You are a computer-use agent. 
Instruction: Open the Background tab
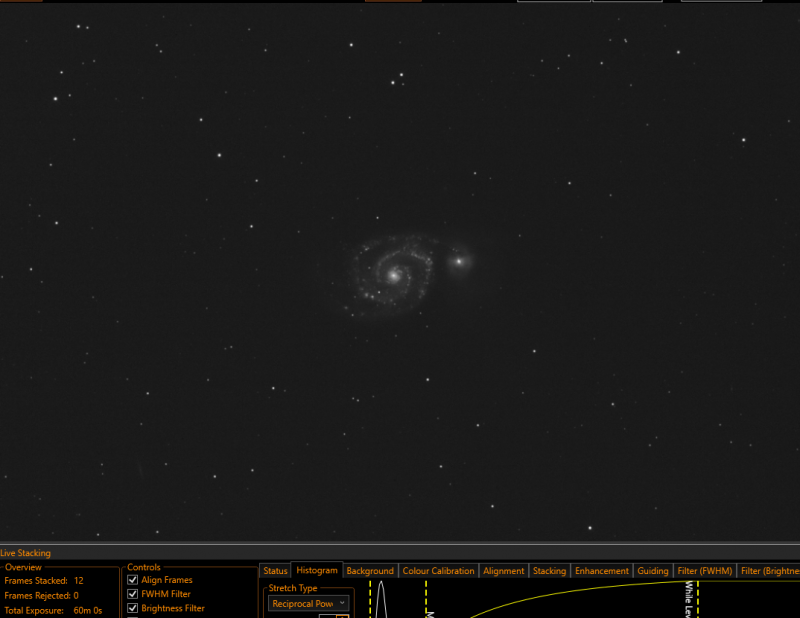pyautogui.click(x=370, y=571)
